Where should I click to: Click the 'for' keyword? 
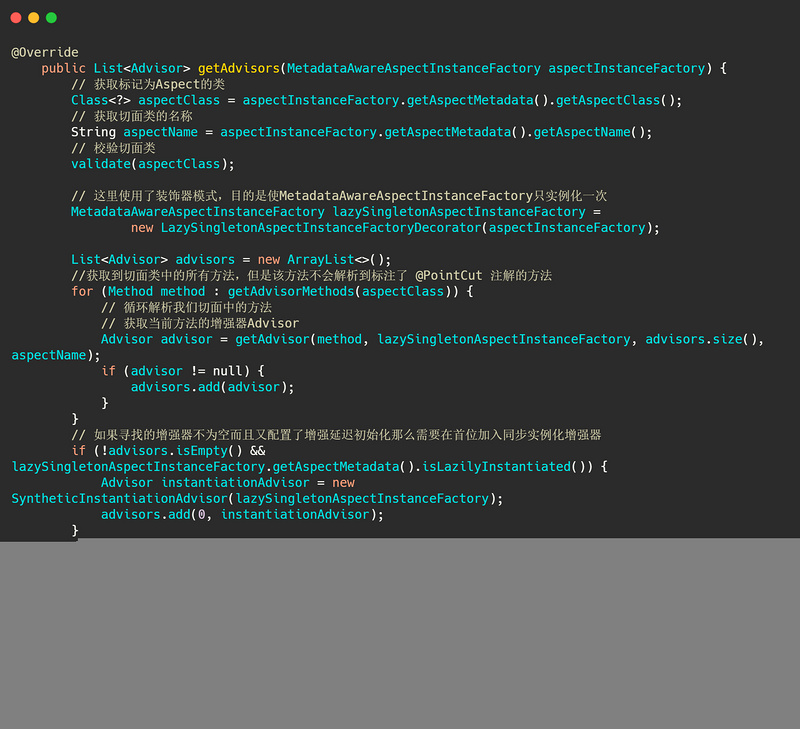82,291
